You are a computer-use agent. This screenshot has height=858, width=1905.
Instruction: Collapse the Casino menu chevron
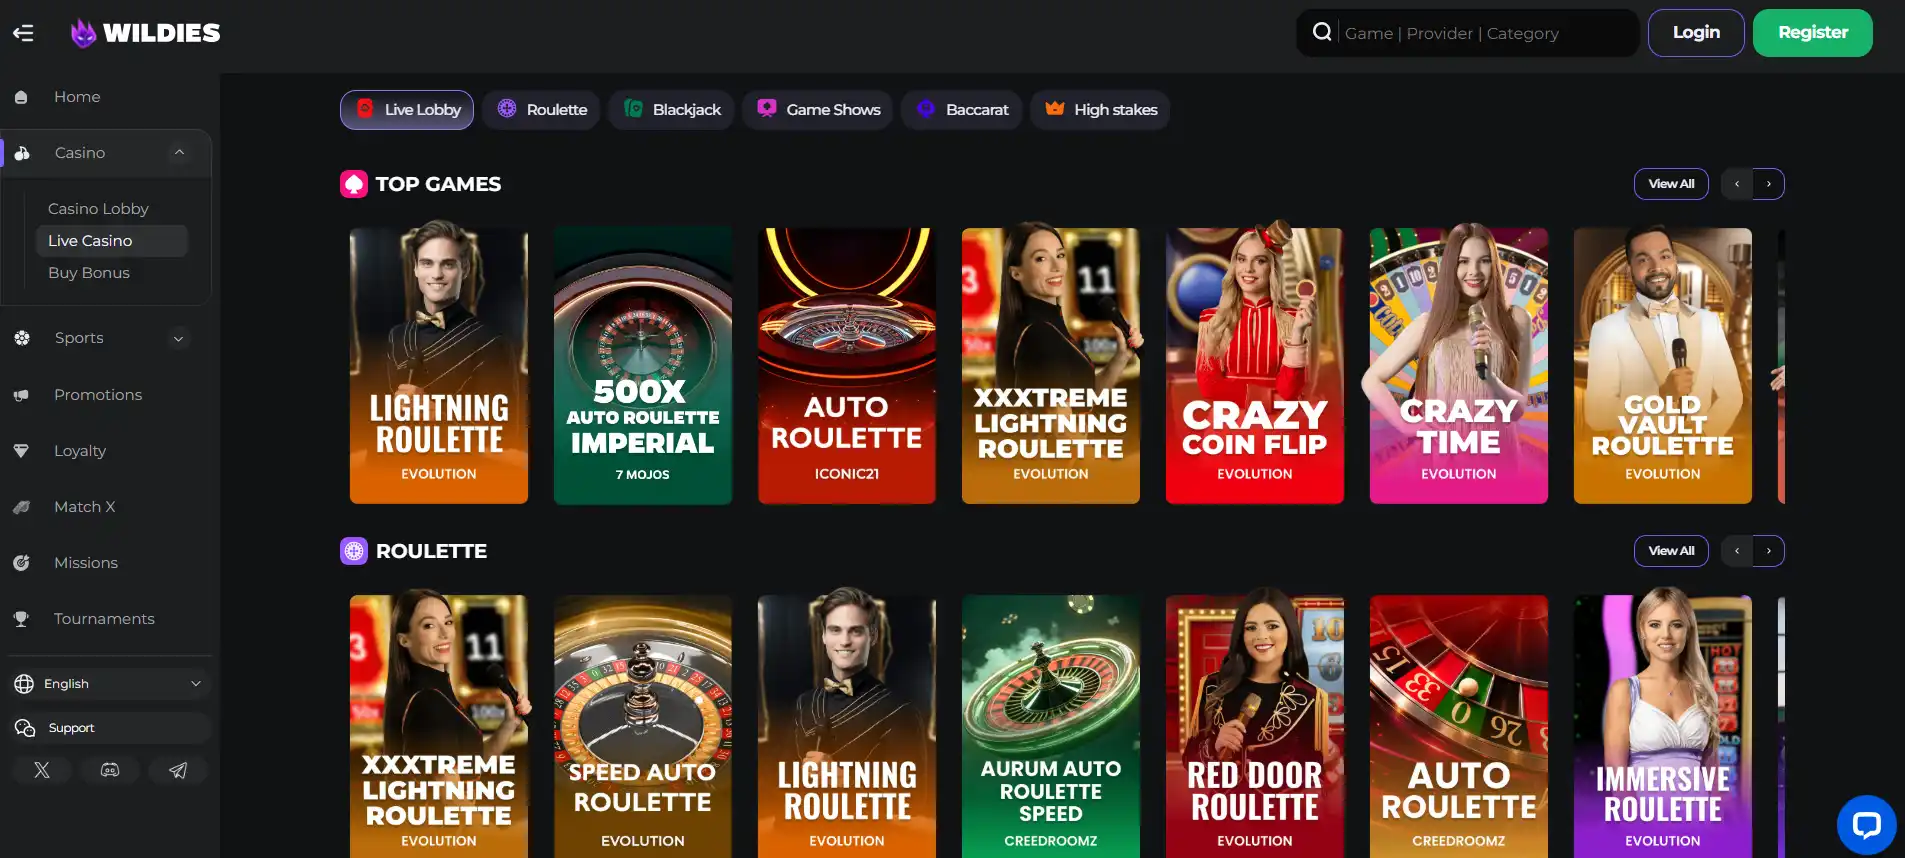tap(179, 153)
